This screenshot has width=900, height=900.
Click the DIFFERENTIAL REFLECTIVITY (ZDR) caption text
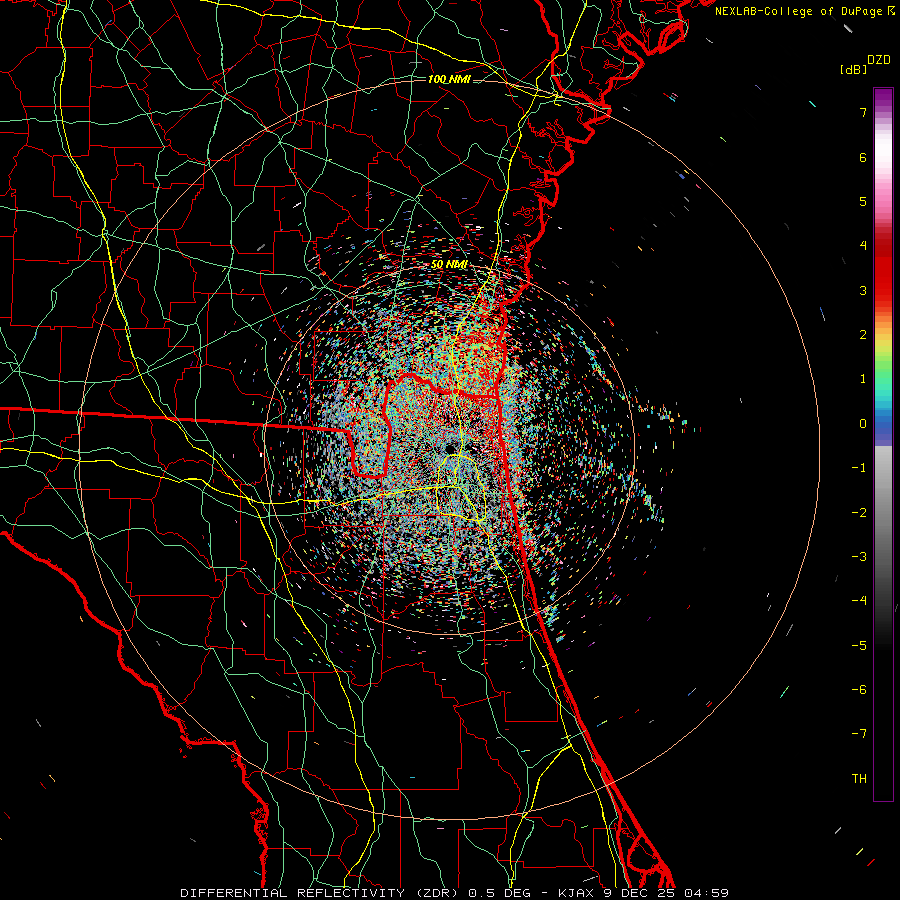pyautogui.click(x=321, y=893)
